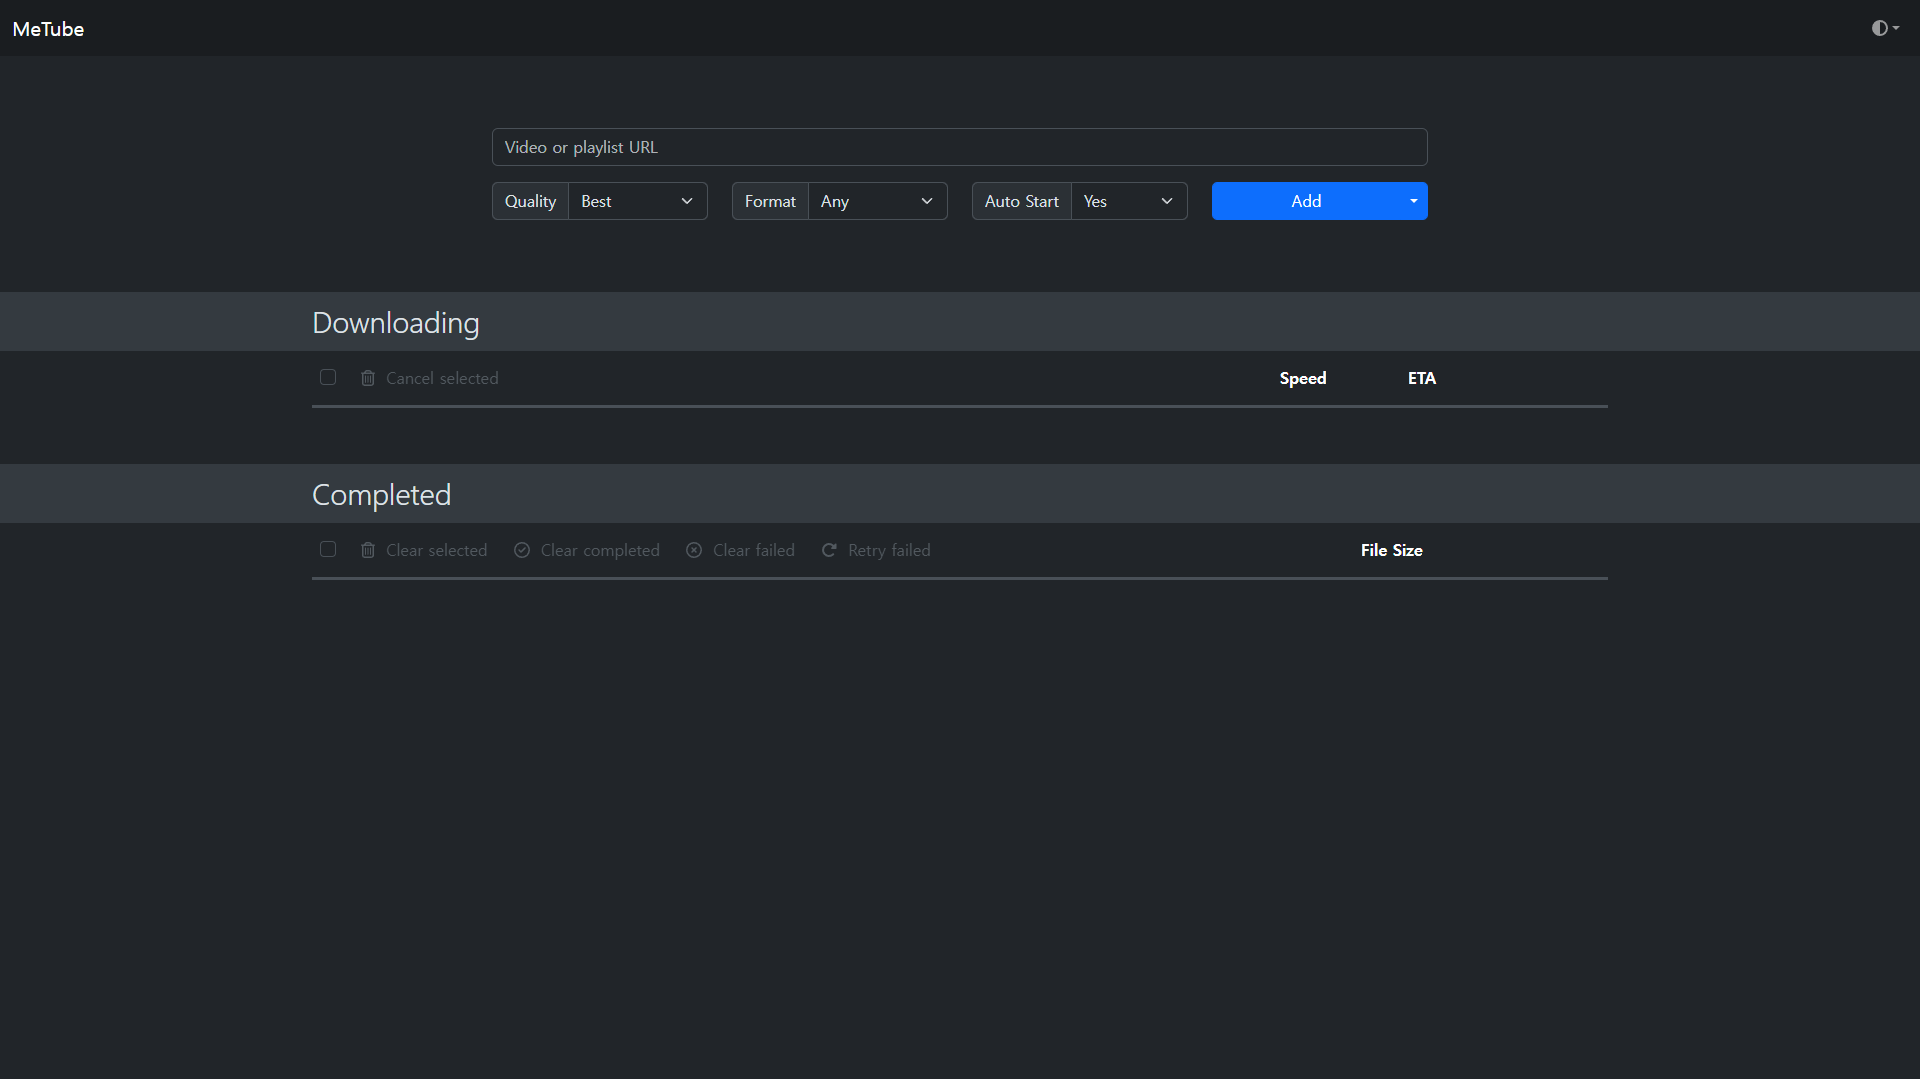Click the Speed column header

[1302, 378]
